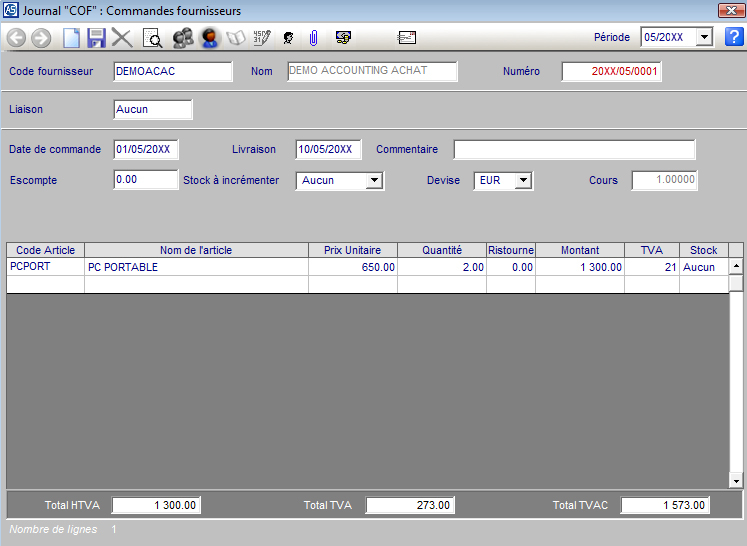
Task: Select the PC PORTABLE article name cell
Action: click(x=196, y=267)
